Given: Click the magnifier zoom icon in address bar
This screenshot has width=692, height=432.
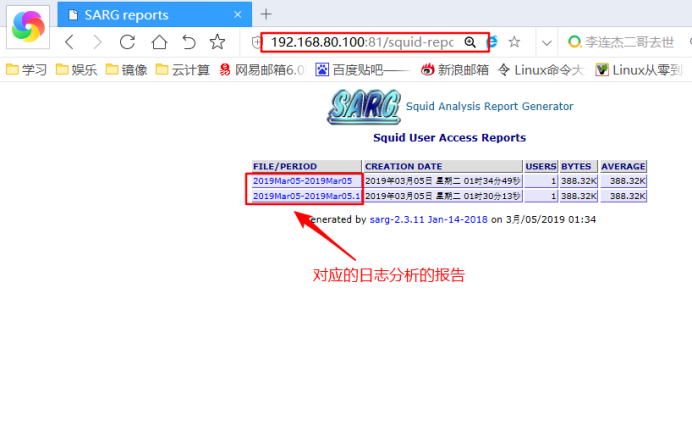Looking at the screenshot, I should click(x=470, y=42).
